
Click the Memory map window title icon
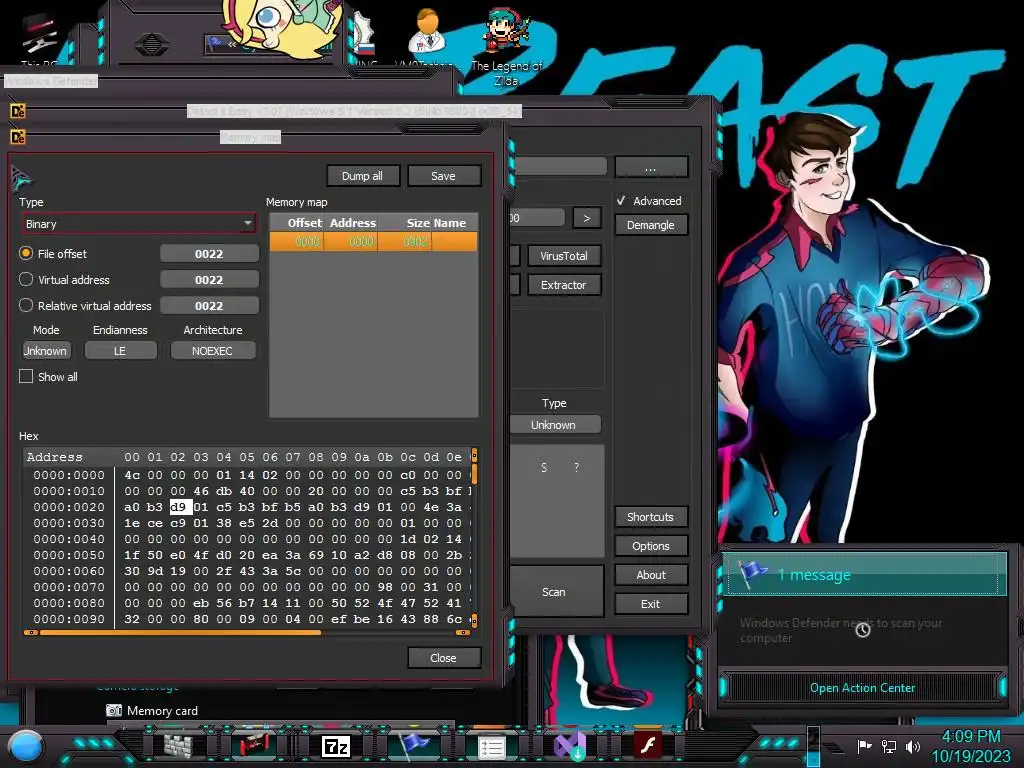[18, 137]
